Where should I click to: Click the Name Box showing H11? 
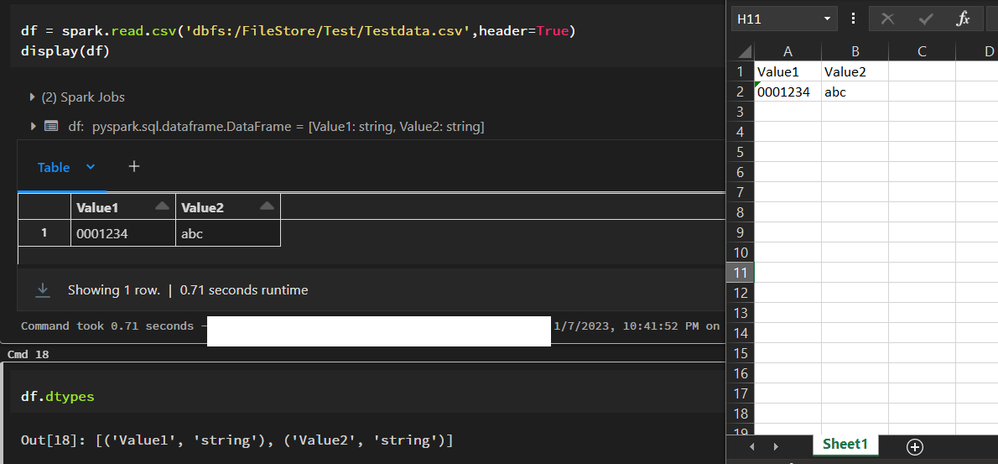(x=775, y=19)
